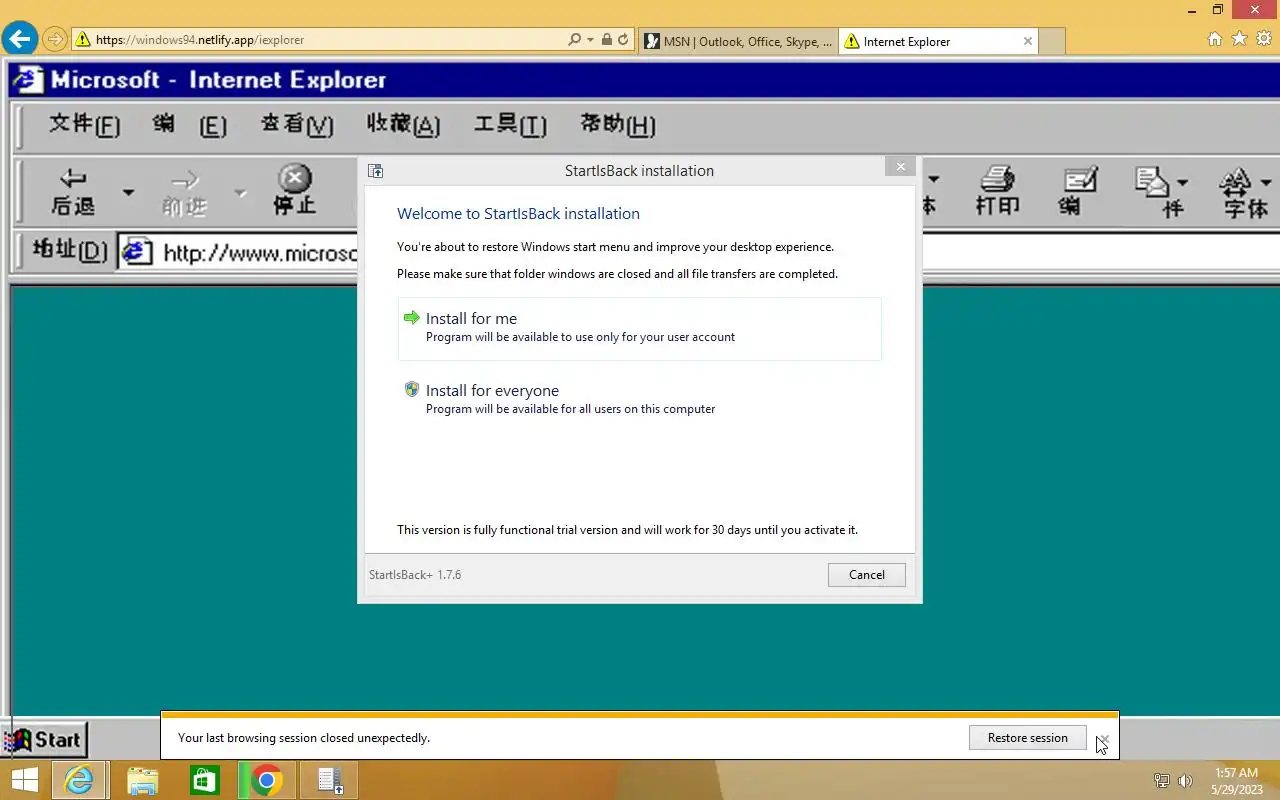Close the StartIsBack installation dialog

click(x=900, y=167)
